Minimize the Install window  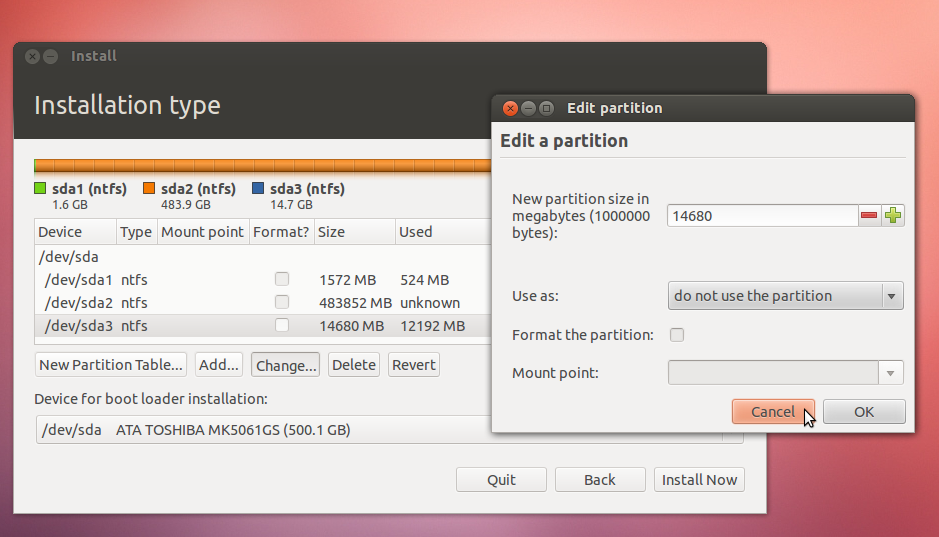(x=51, y=56)
